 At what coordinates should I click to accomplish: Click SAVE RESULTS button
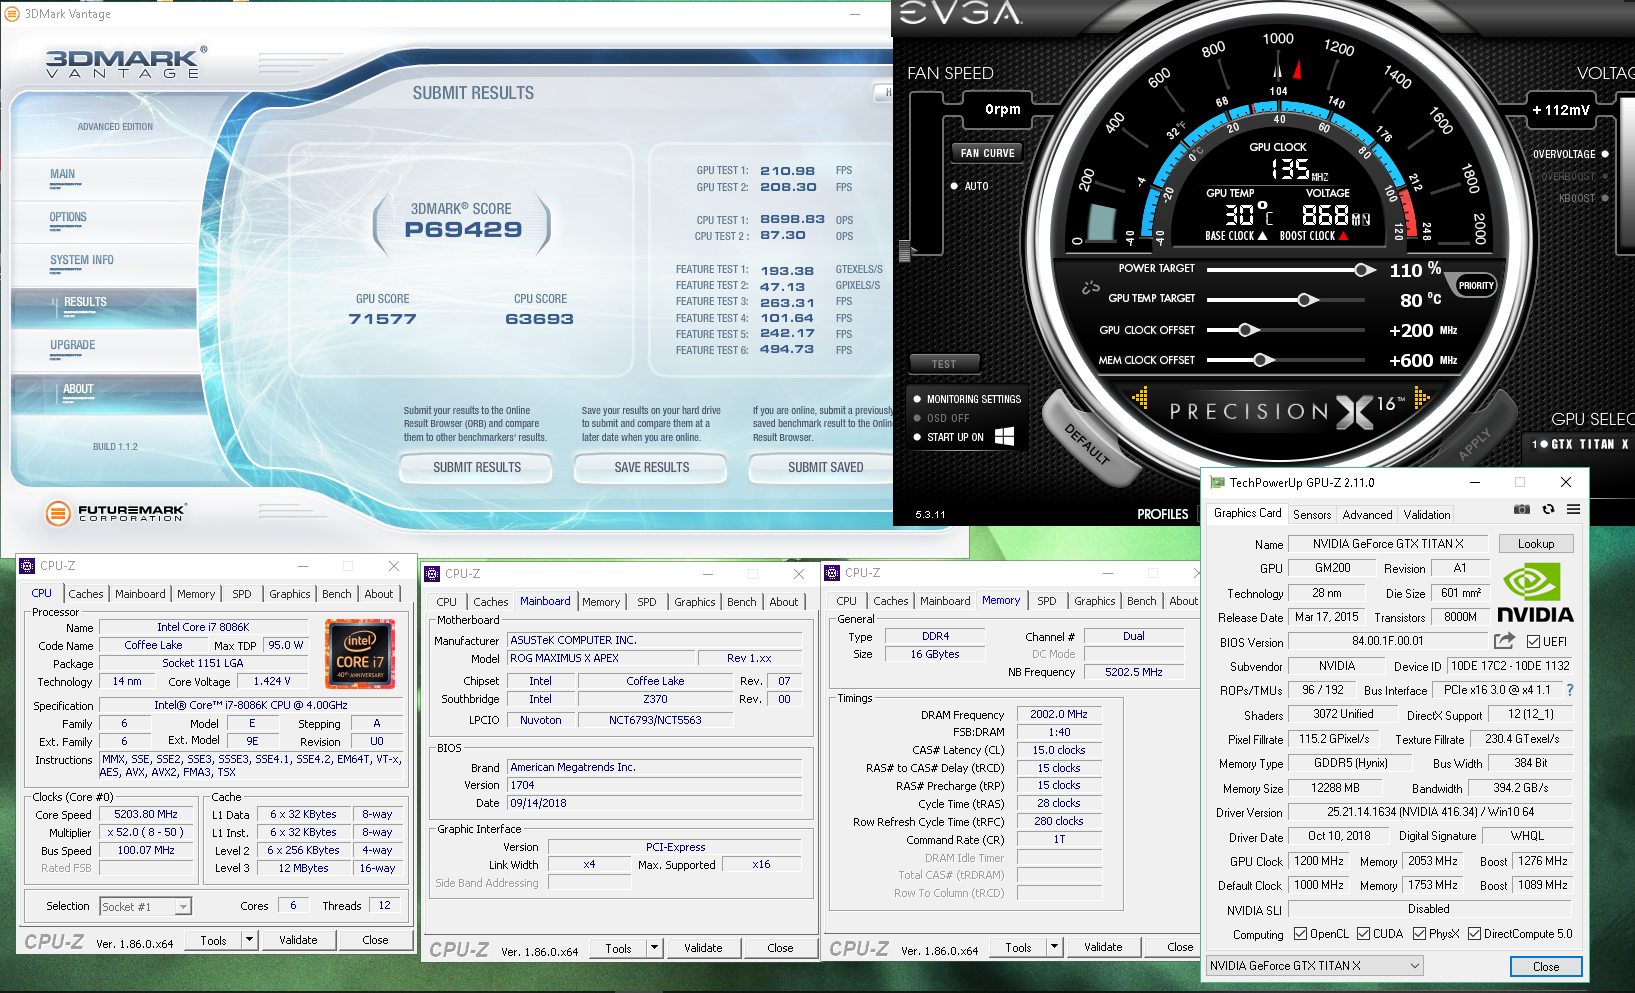pos(652,468)
